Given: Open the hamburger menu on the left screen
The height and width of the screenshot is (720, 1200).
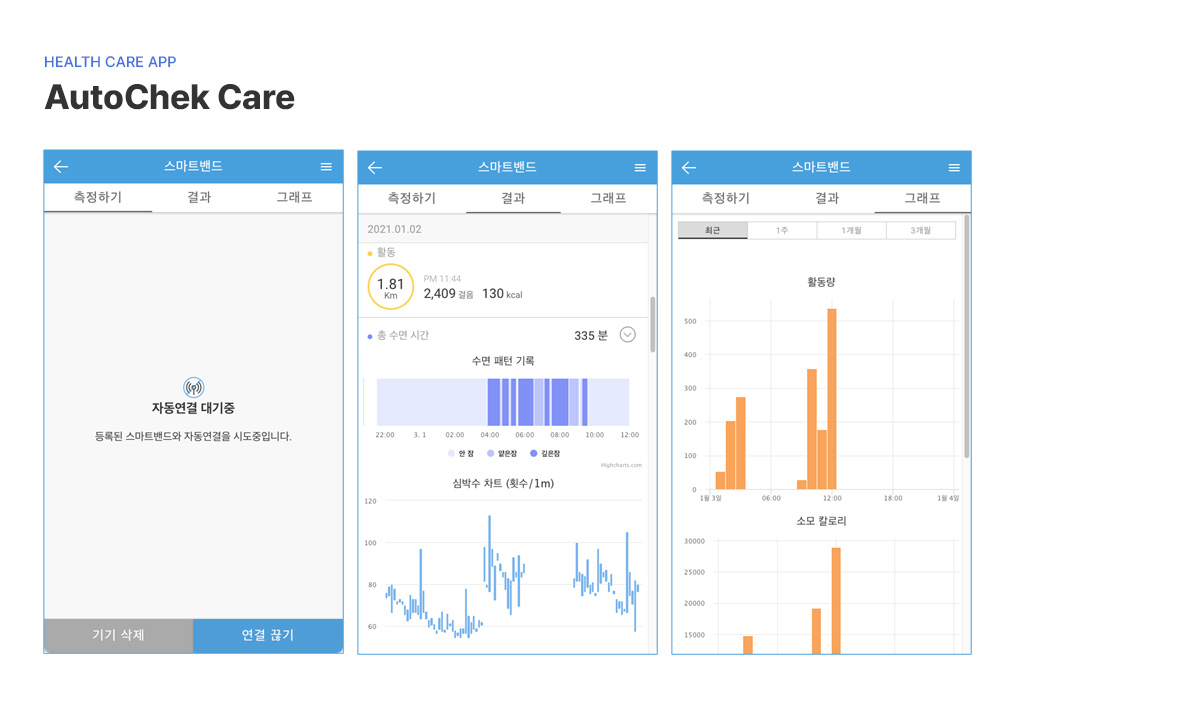Looking at the screenshot, I should coord(326,167).
